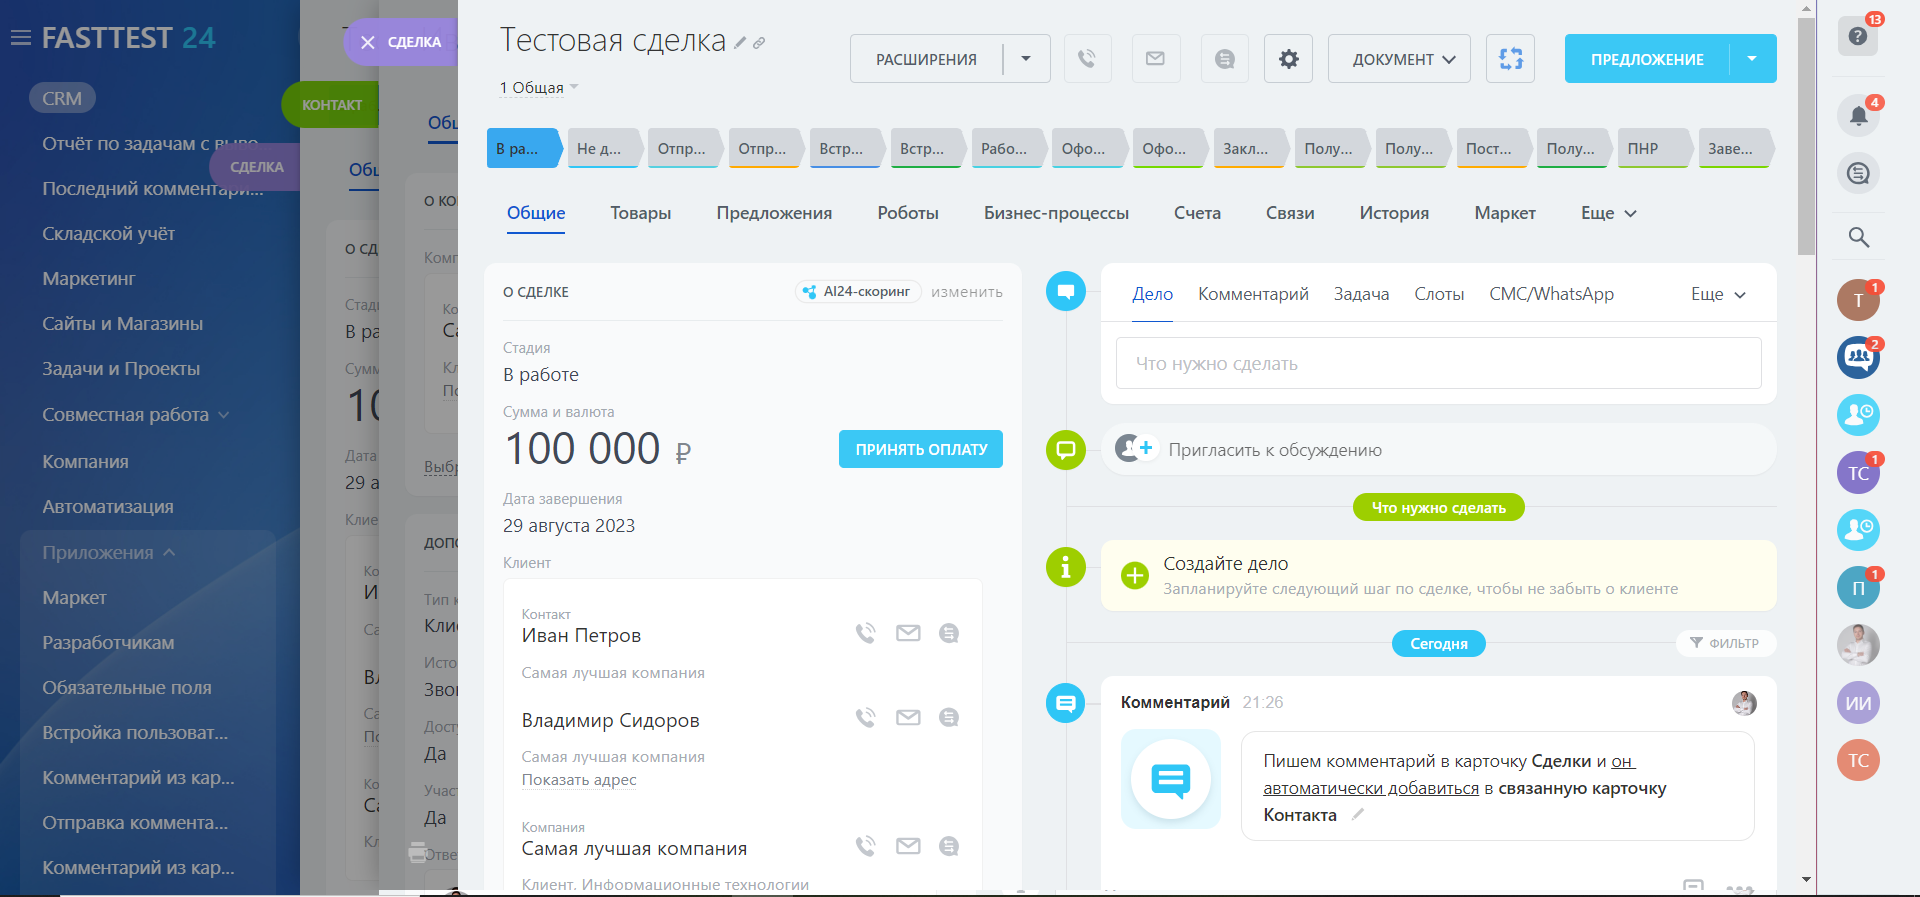The image size is (1920, 897).
Task: Edit the deal title with the pencil icon
Action: pos(740,43)
